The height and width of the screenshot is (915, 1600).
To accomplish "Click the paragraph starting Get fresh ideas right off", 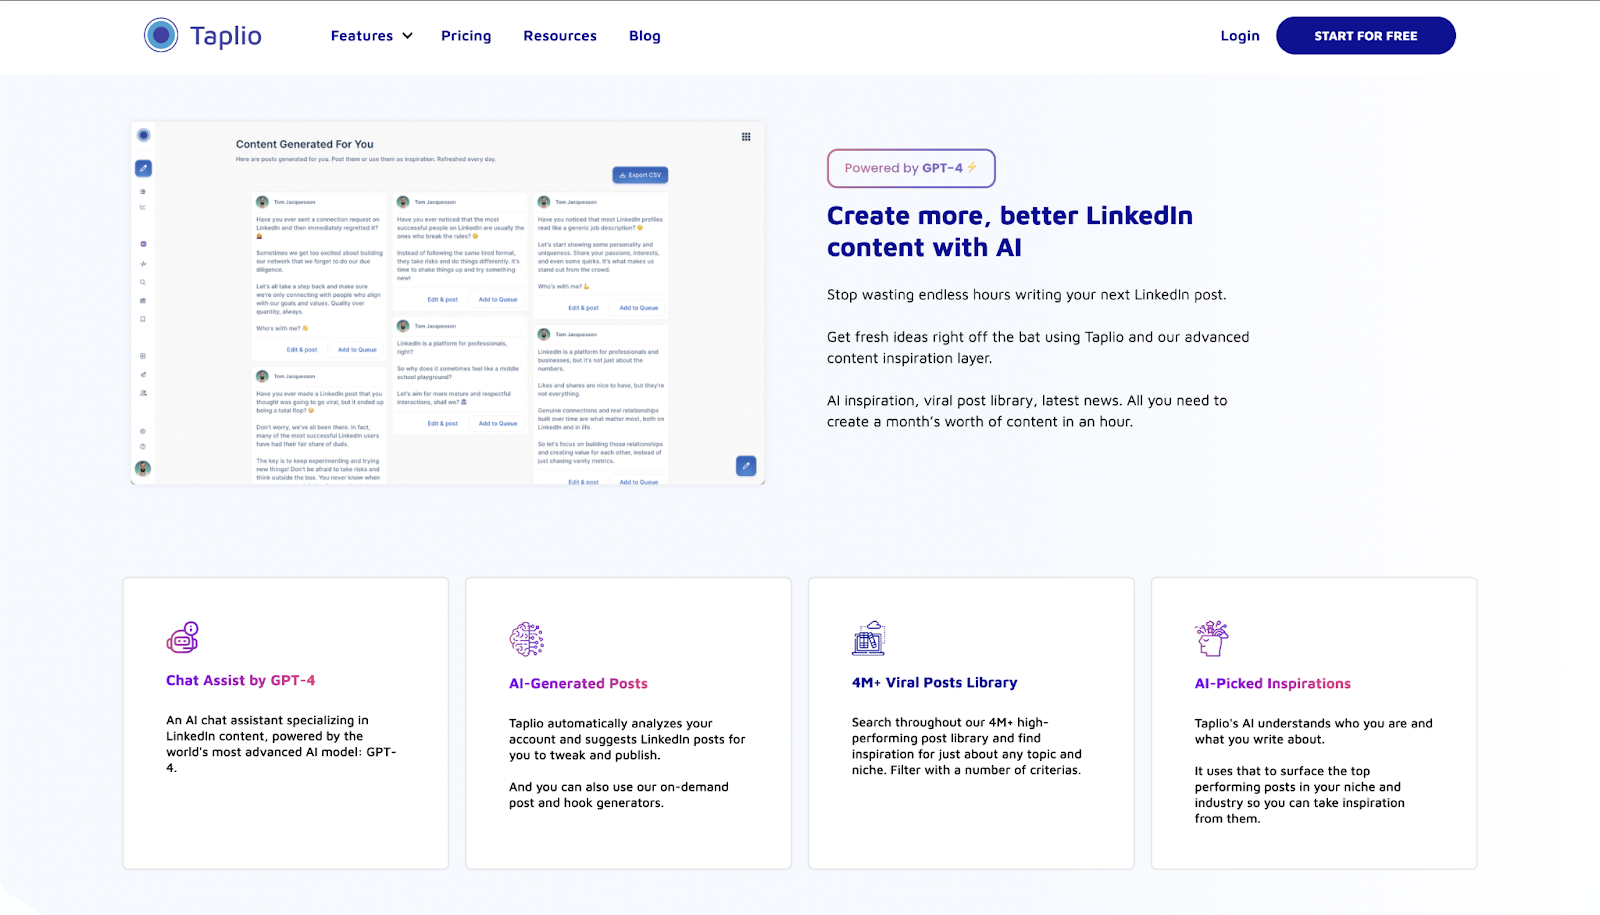I will (1038, 348).
